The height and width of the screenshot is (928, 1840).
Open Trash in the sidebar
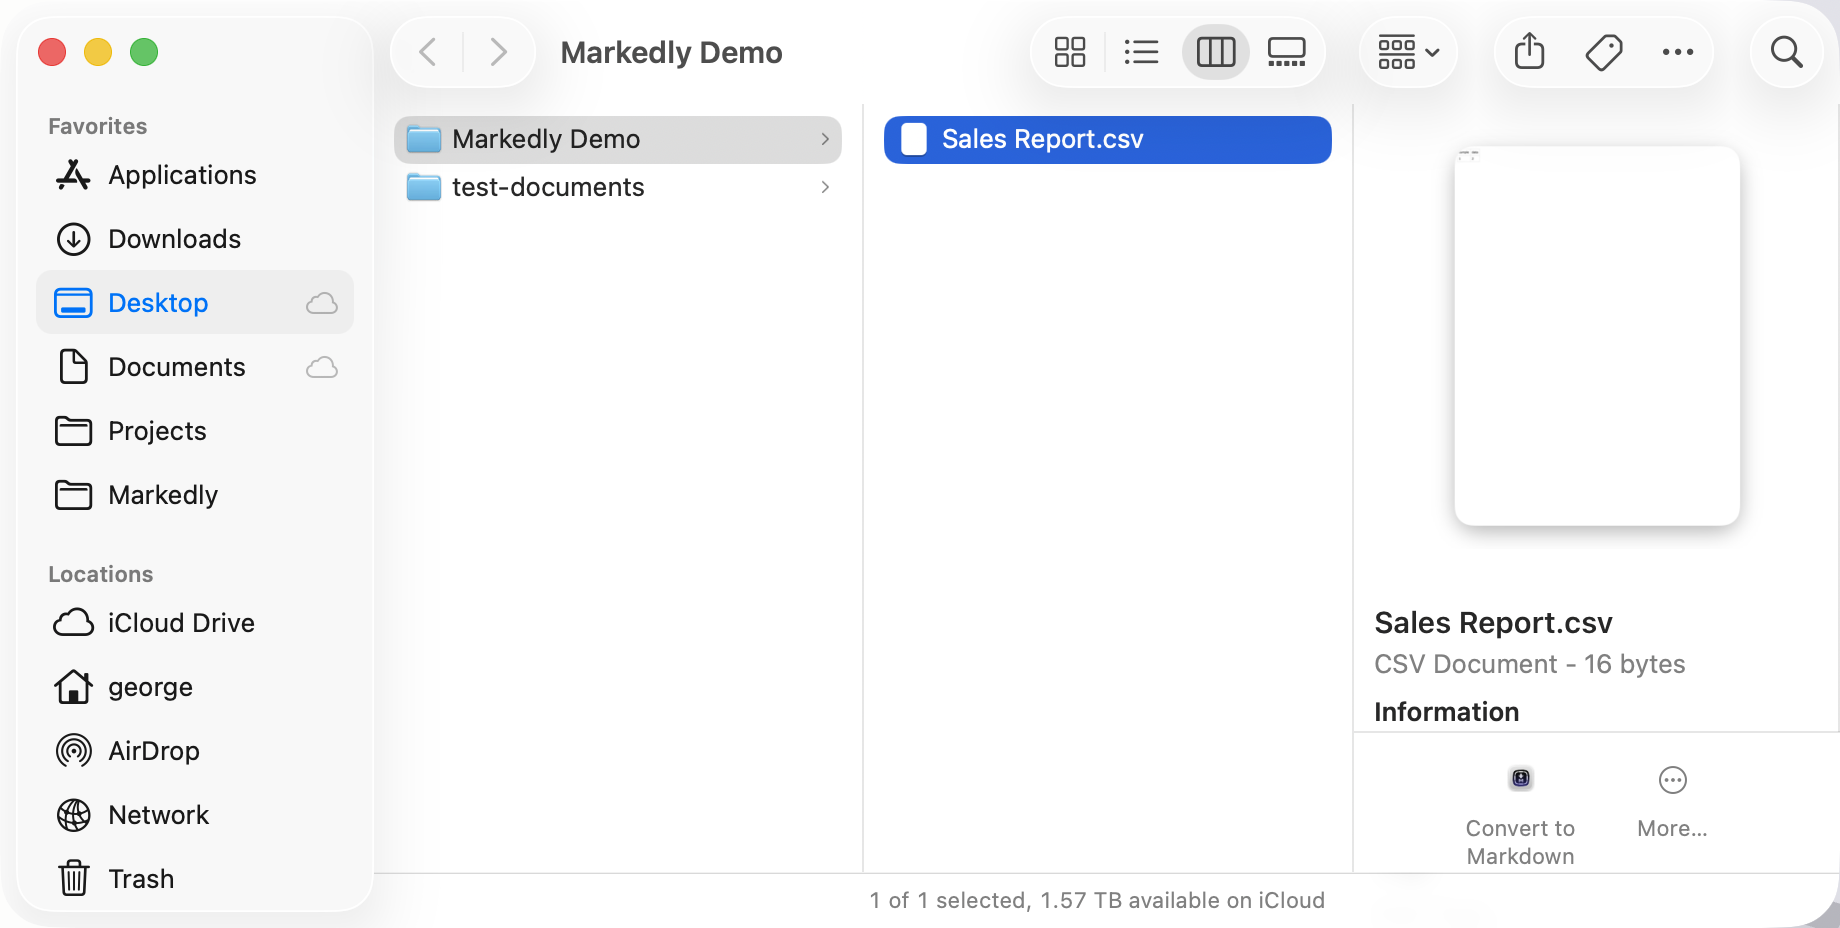195,879
